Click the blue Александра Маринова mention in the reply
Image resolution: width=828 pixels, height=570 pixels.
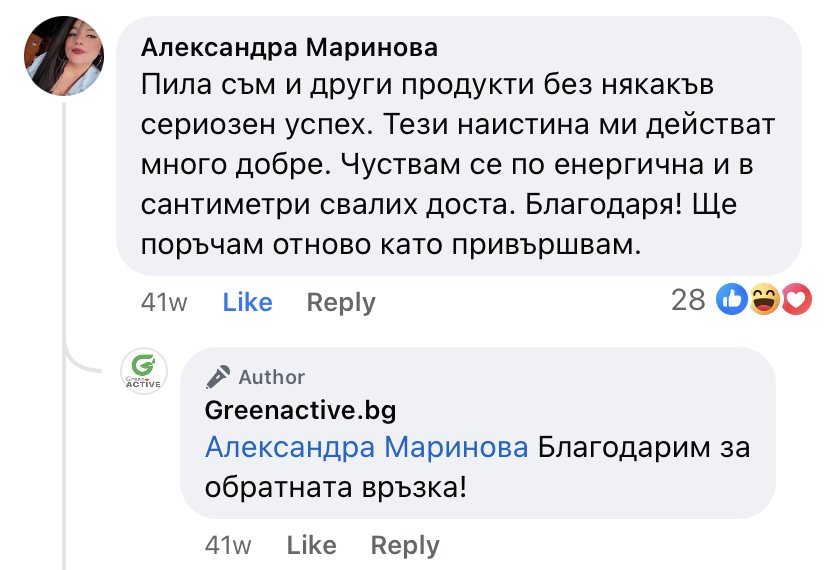coord(366,447)
